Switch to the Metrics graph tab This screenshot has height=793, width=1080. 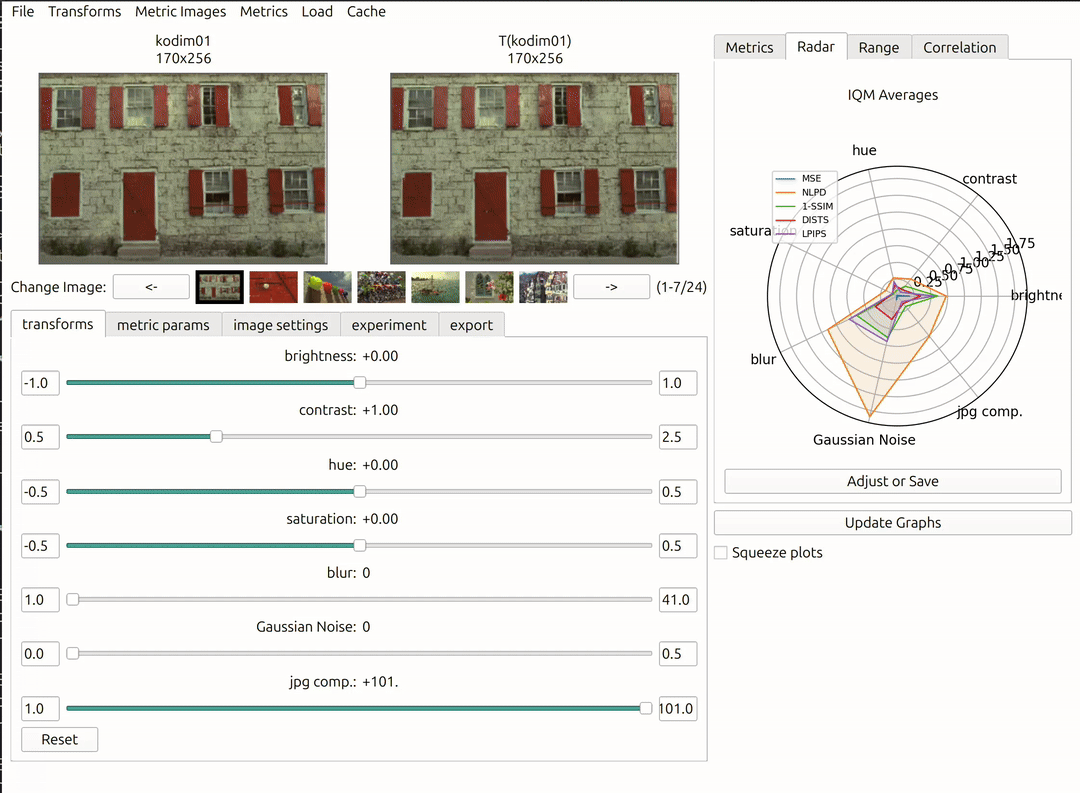[x=749, y=48]
